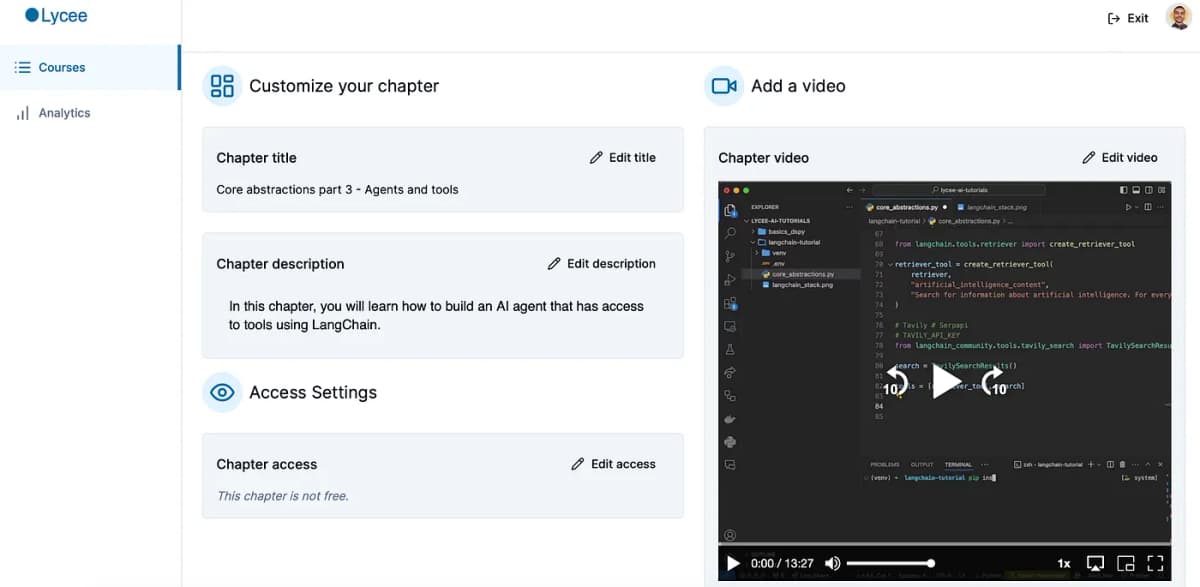Click the Lycee logo
This screenshot has height=587, width=1200.
tap(56, 15)
